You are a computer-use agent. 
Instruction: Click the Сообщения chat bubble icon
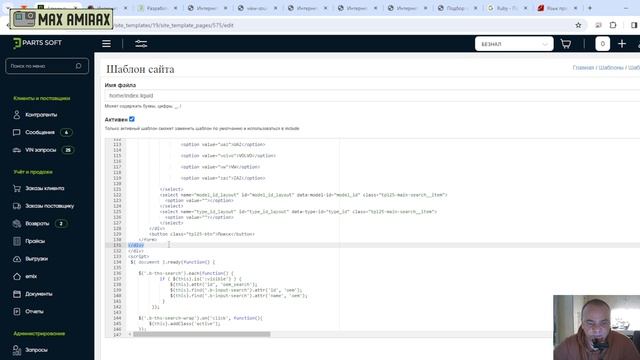coord(17,132)
